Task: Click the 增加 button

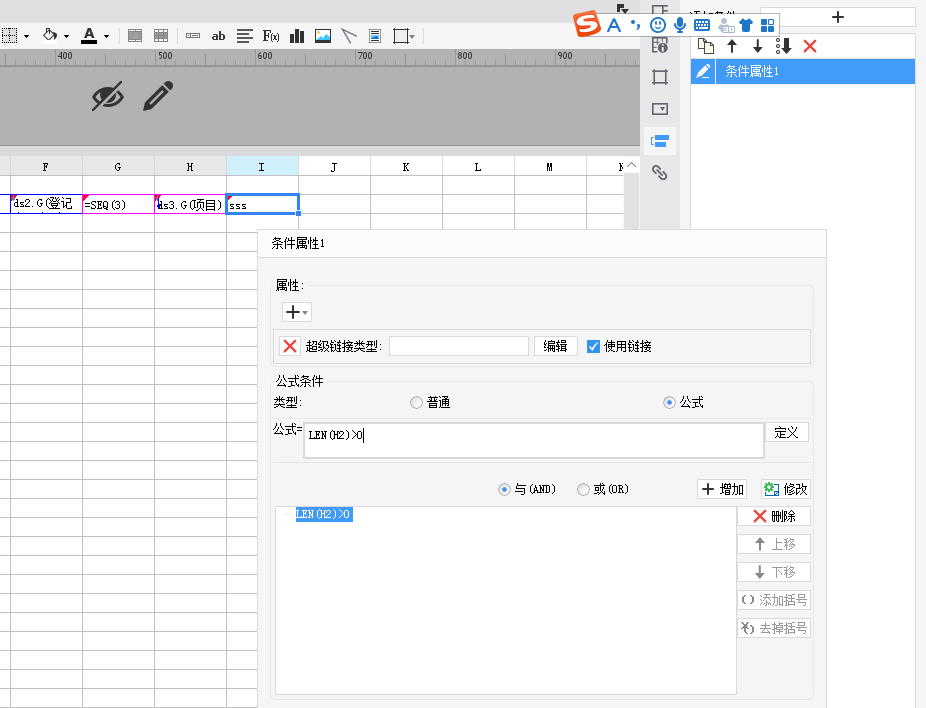Action: click(722, 489)
